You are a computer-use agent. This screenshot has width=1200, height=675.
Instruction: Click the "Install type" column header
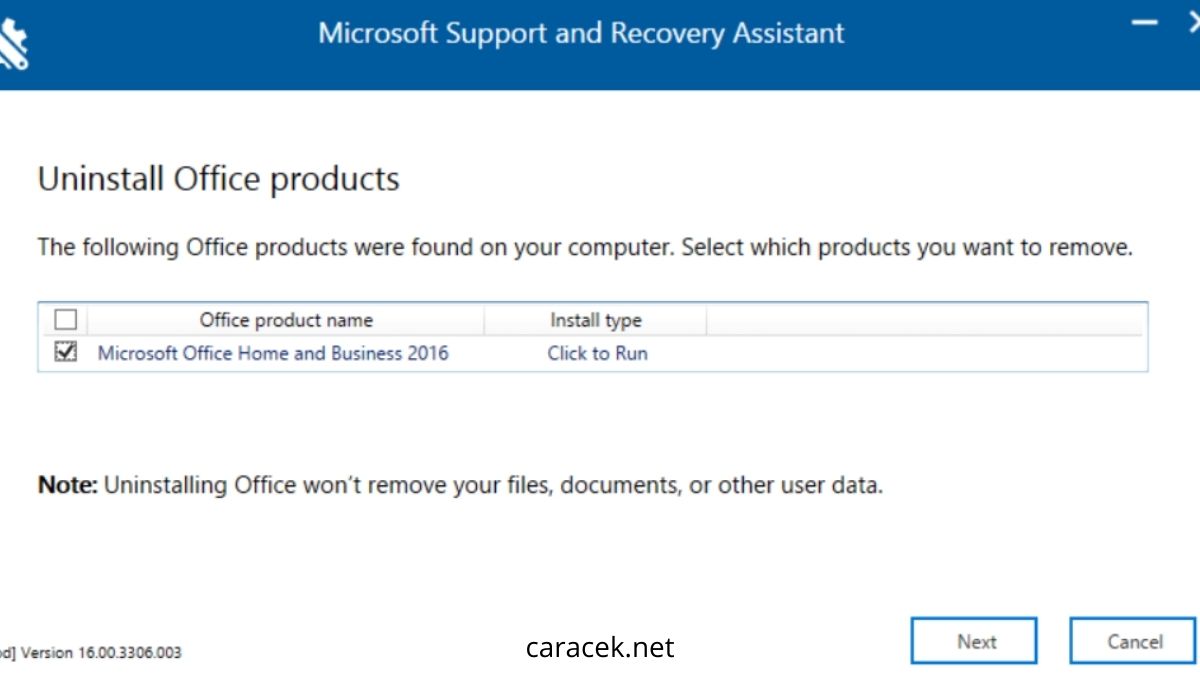click(x=595, y=320)
